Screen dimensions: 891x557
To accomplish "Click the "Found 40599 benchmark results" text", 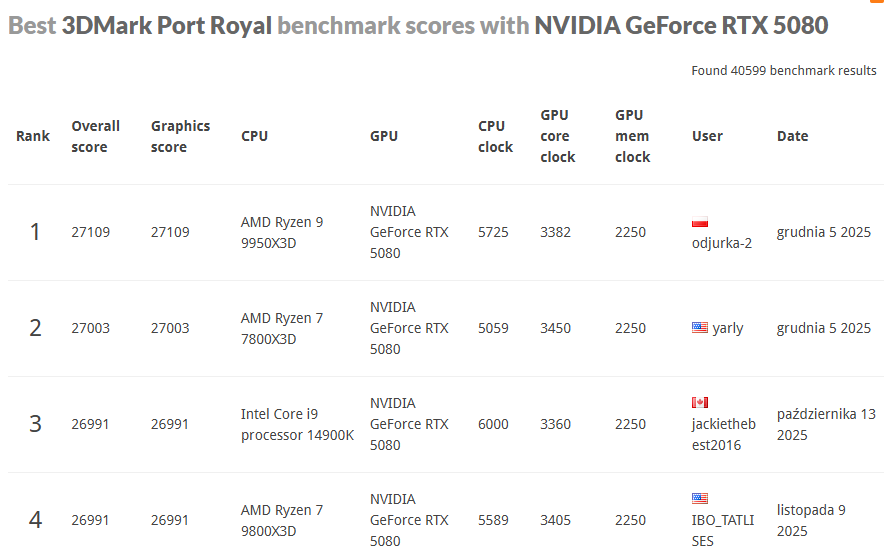I will (783, 71).
